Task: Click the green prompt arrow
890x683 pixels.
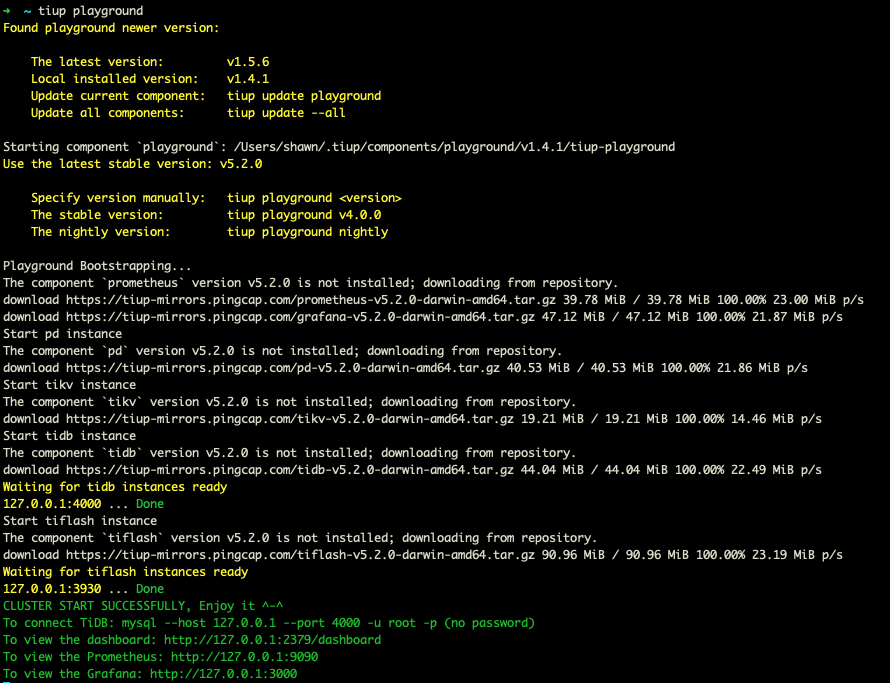Action: (x=6, y=11)
